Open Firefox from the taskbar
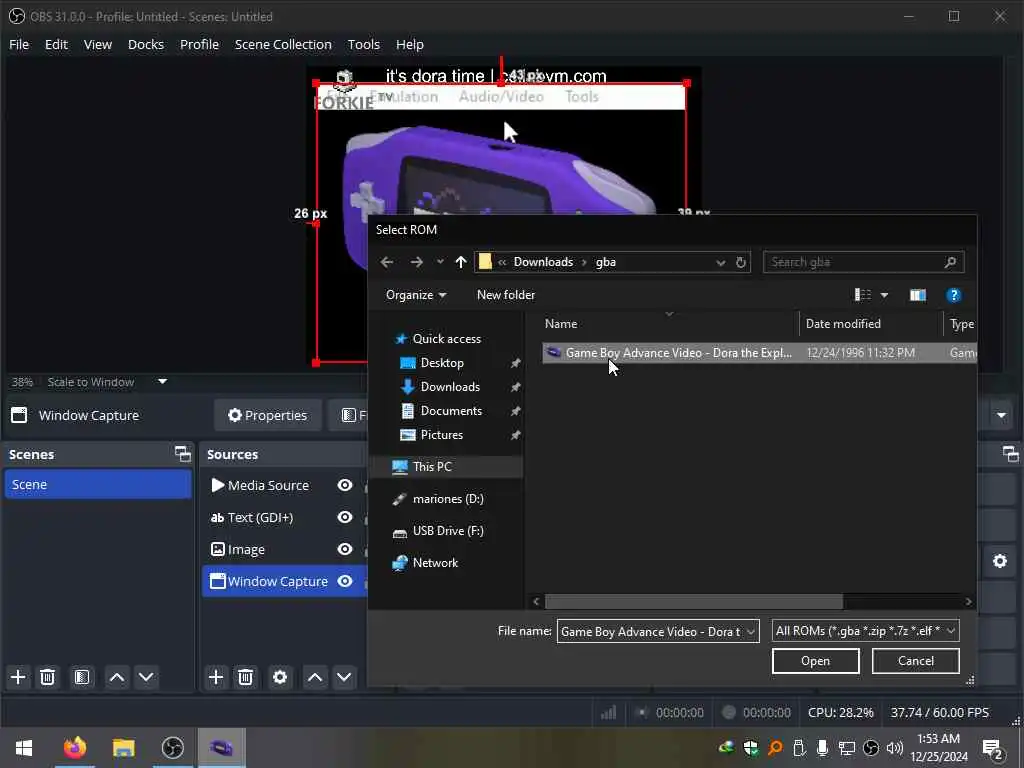 click(x=74, y=748)
